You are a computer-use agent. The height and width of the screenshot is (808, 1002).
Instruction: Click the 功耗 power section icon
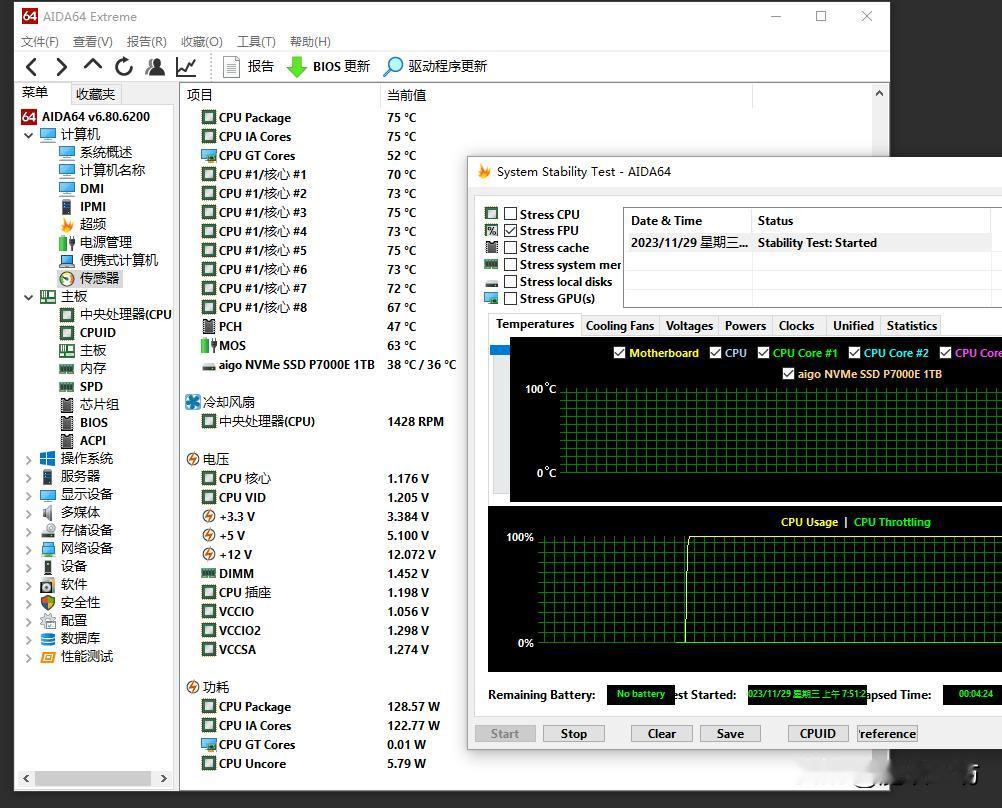click(192, 687)
